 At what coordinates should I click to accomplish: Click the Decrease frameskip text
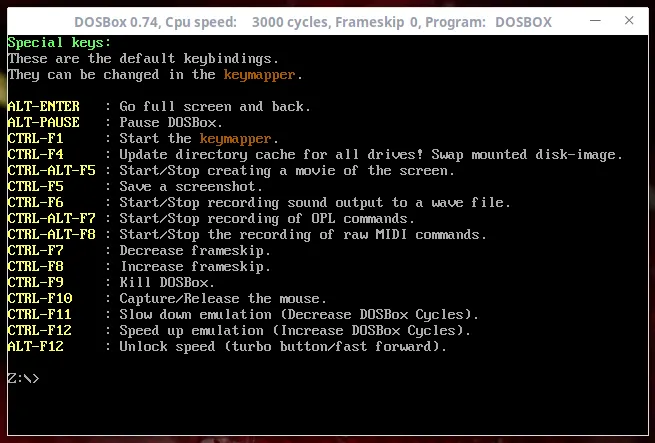click(x=195, y=250)
